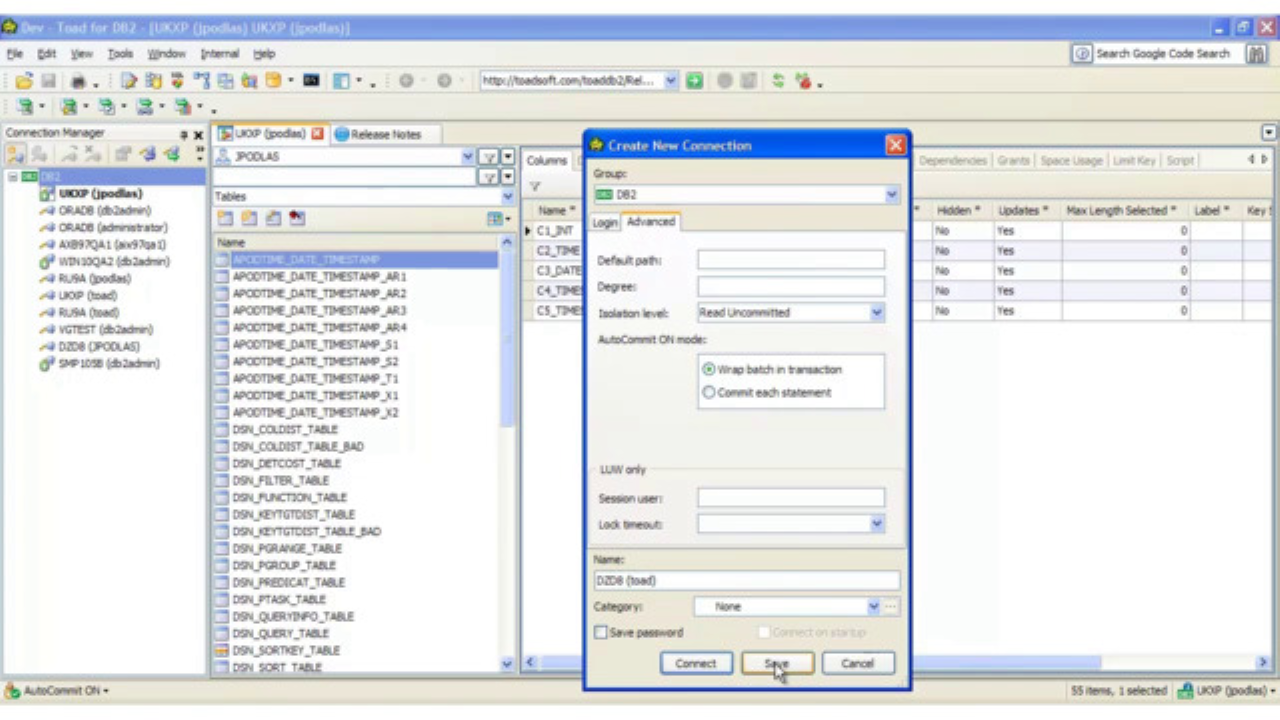Open the Group dropdown showing DB2

pyautogui.click(x=892, y=195)
